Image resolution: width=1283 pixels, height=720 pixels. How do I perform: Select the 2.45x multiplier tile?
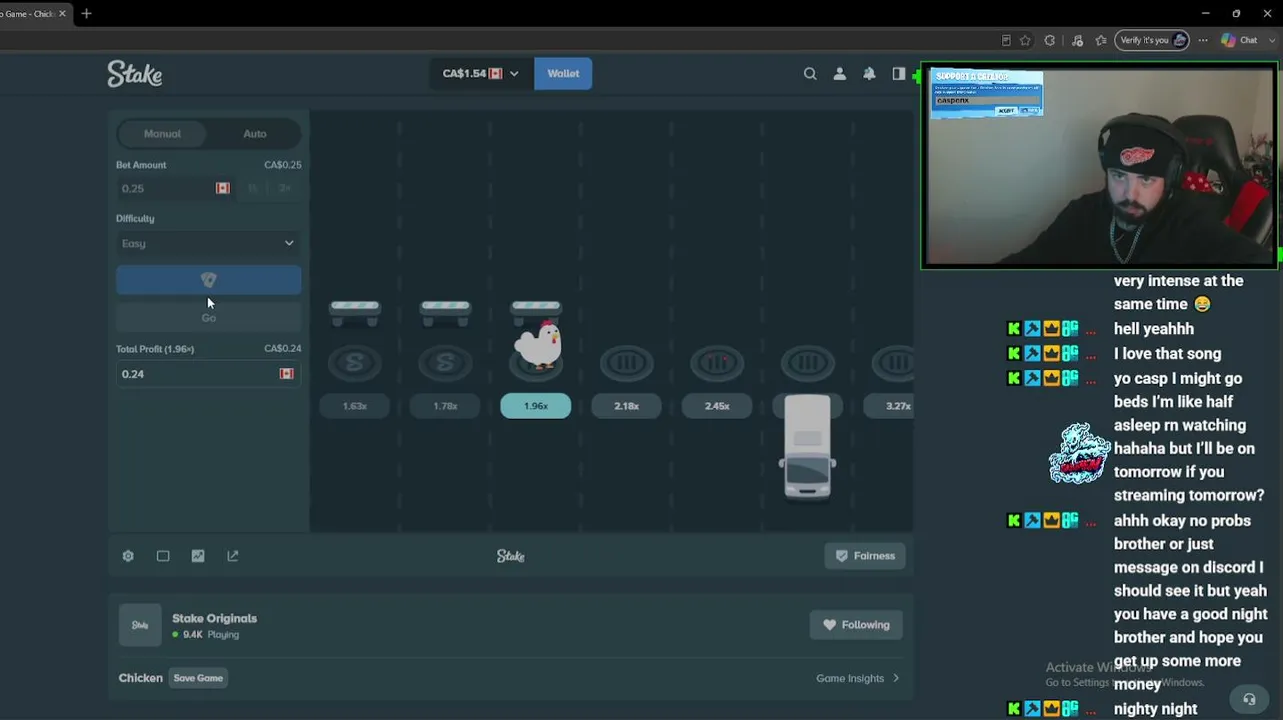(x=717, y=406)
